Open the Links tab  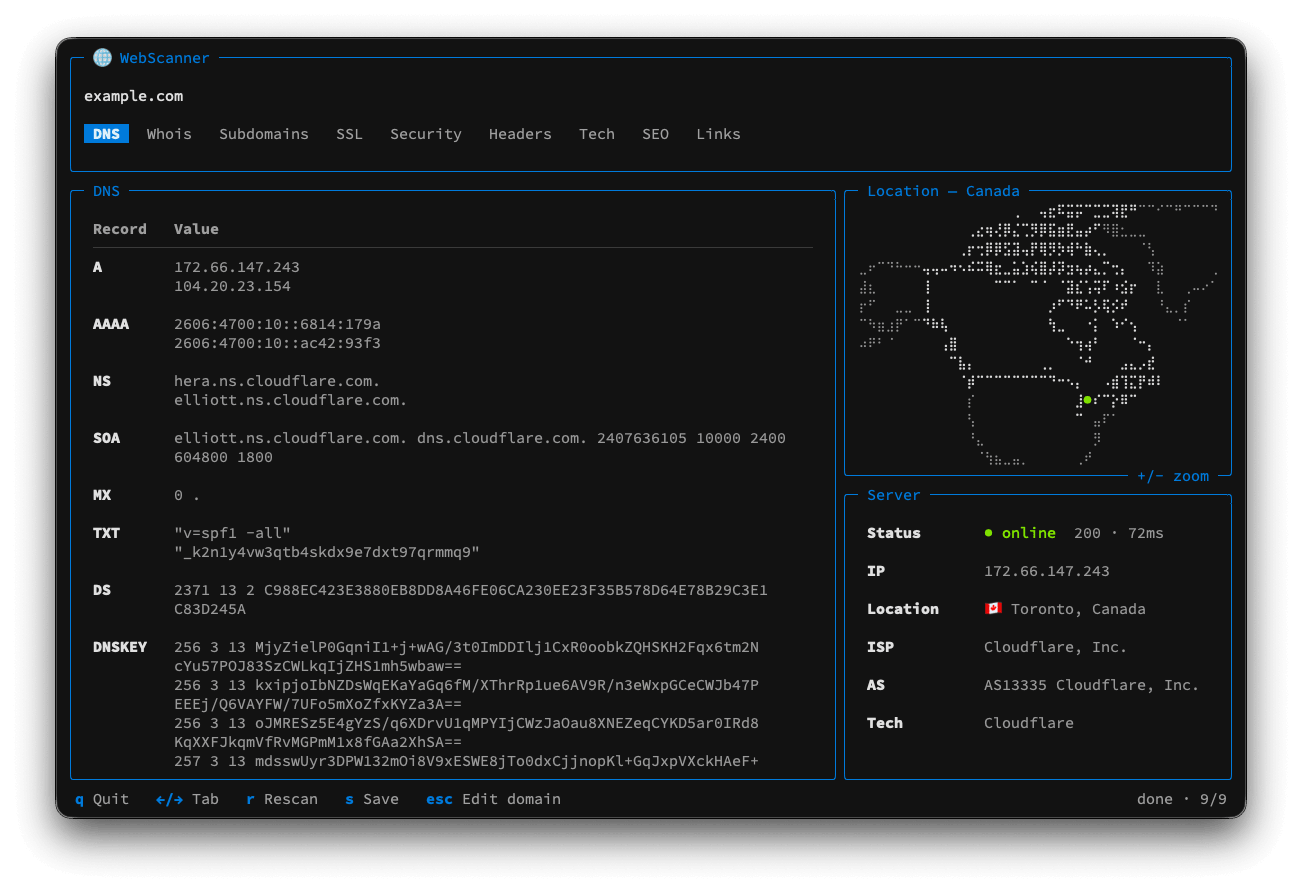[718, 134]
